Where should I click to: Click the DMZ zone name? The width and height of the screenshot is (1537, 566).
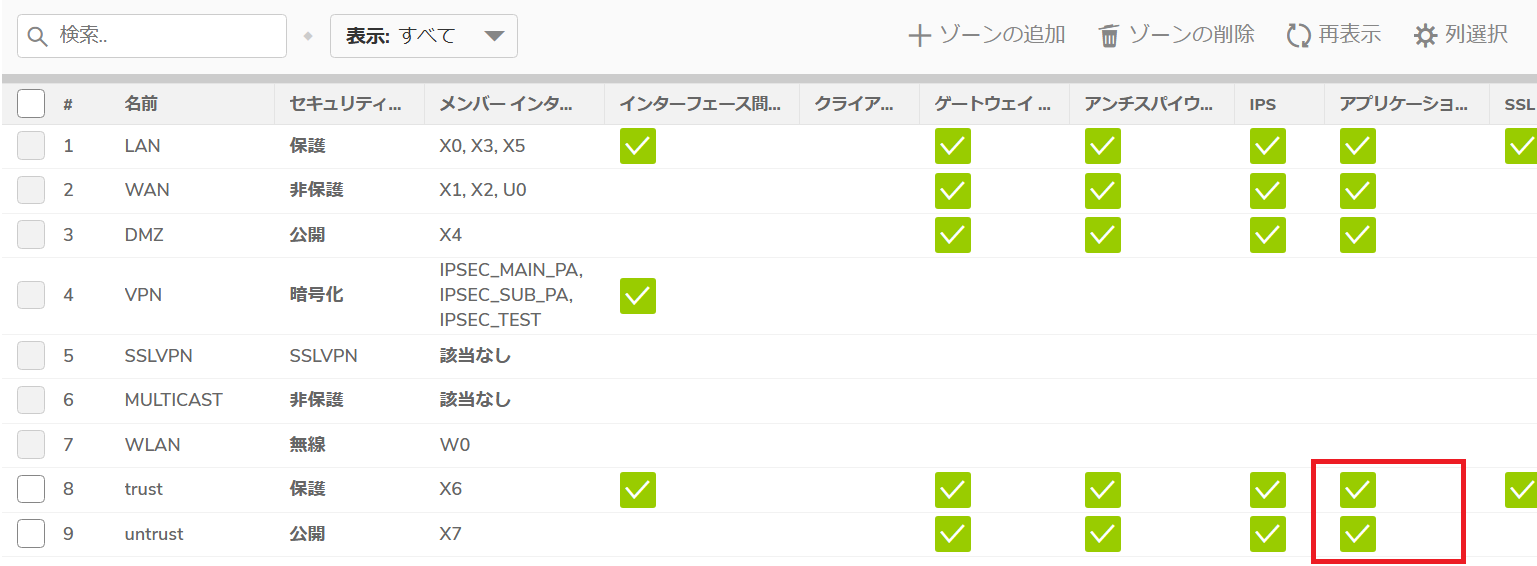[144, 235]
